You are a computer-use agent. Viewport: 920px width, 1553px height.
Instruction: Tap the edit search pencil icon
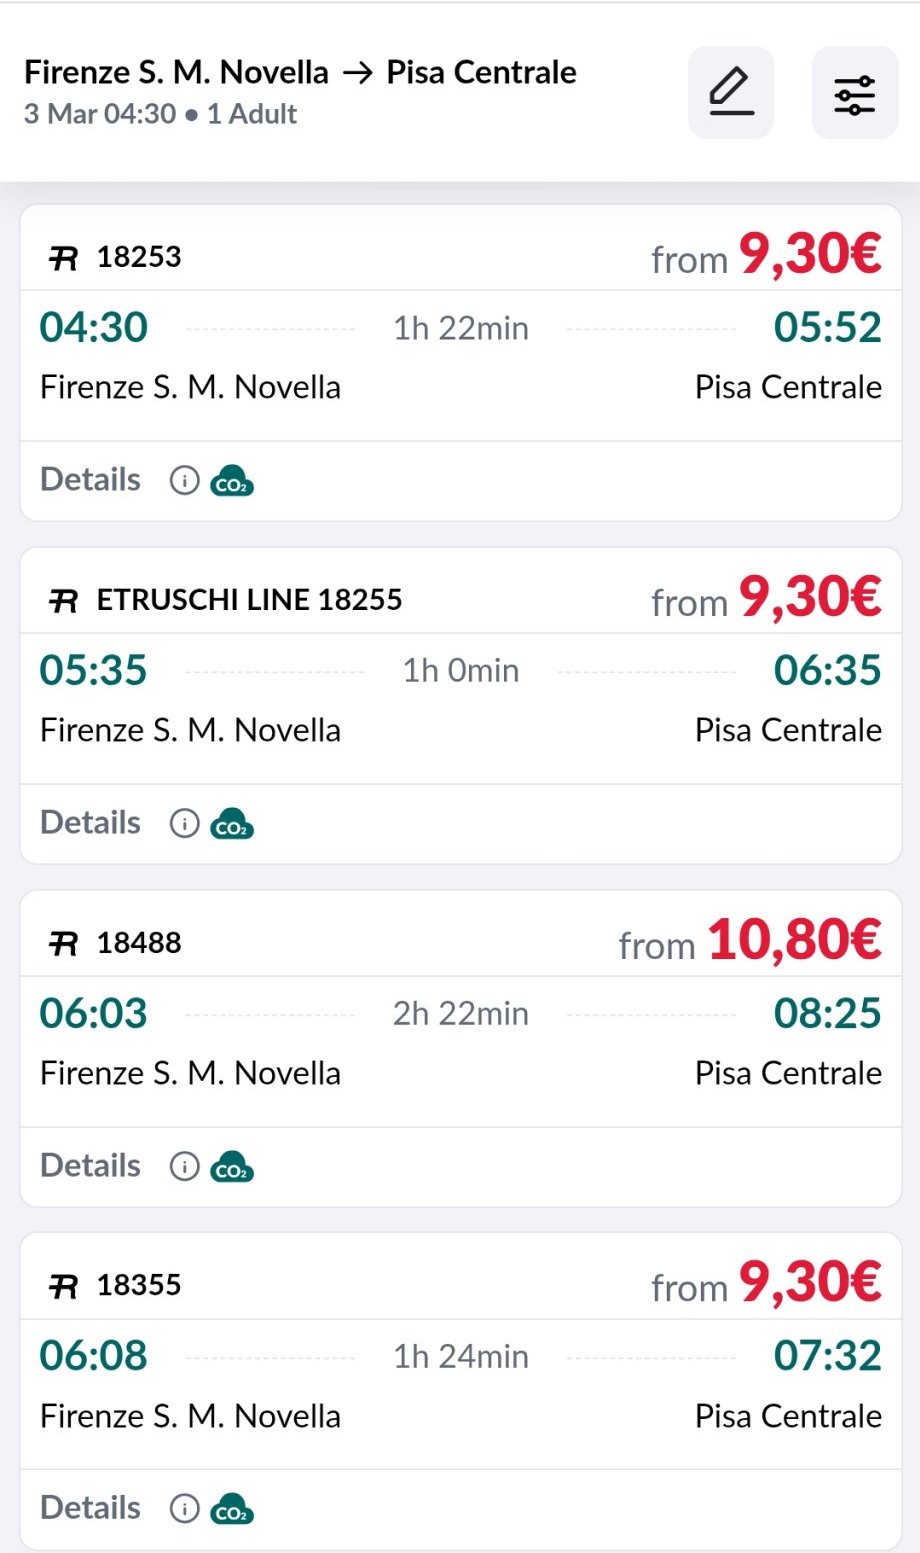point(731,92)
